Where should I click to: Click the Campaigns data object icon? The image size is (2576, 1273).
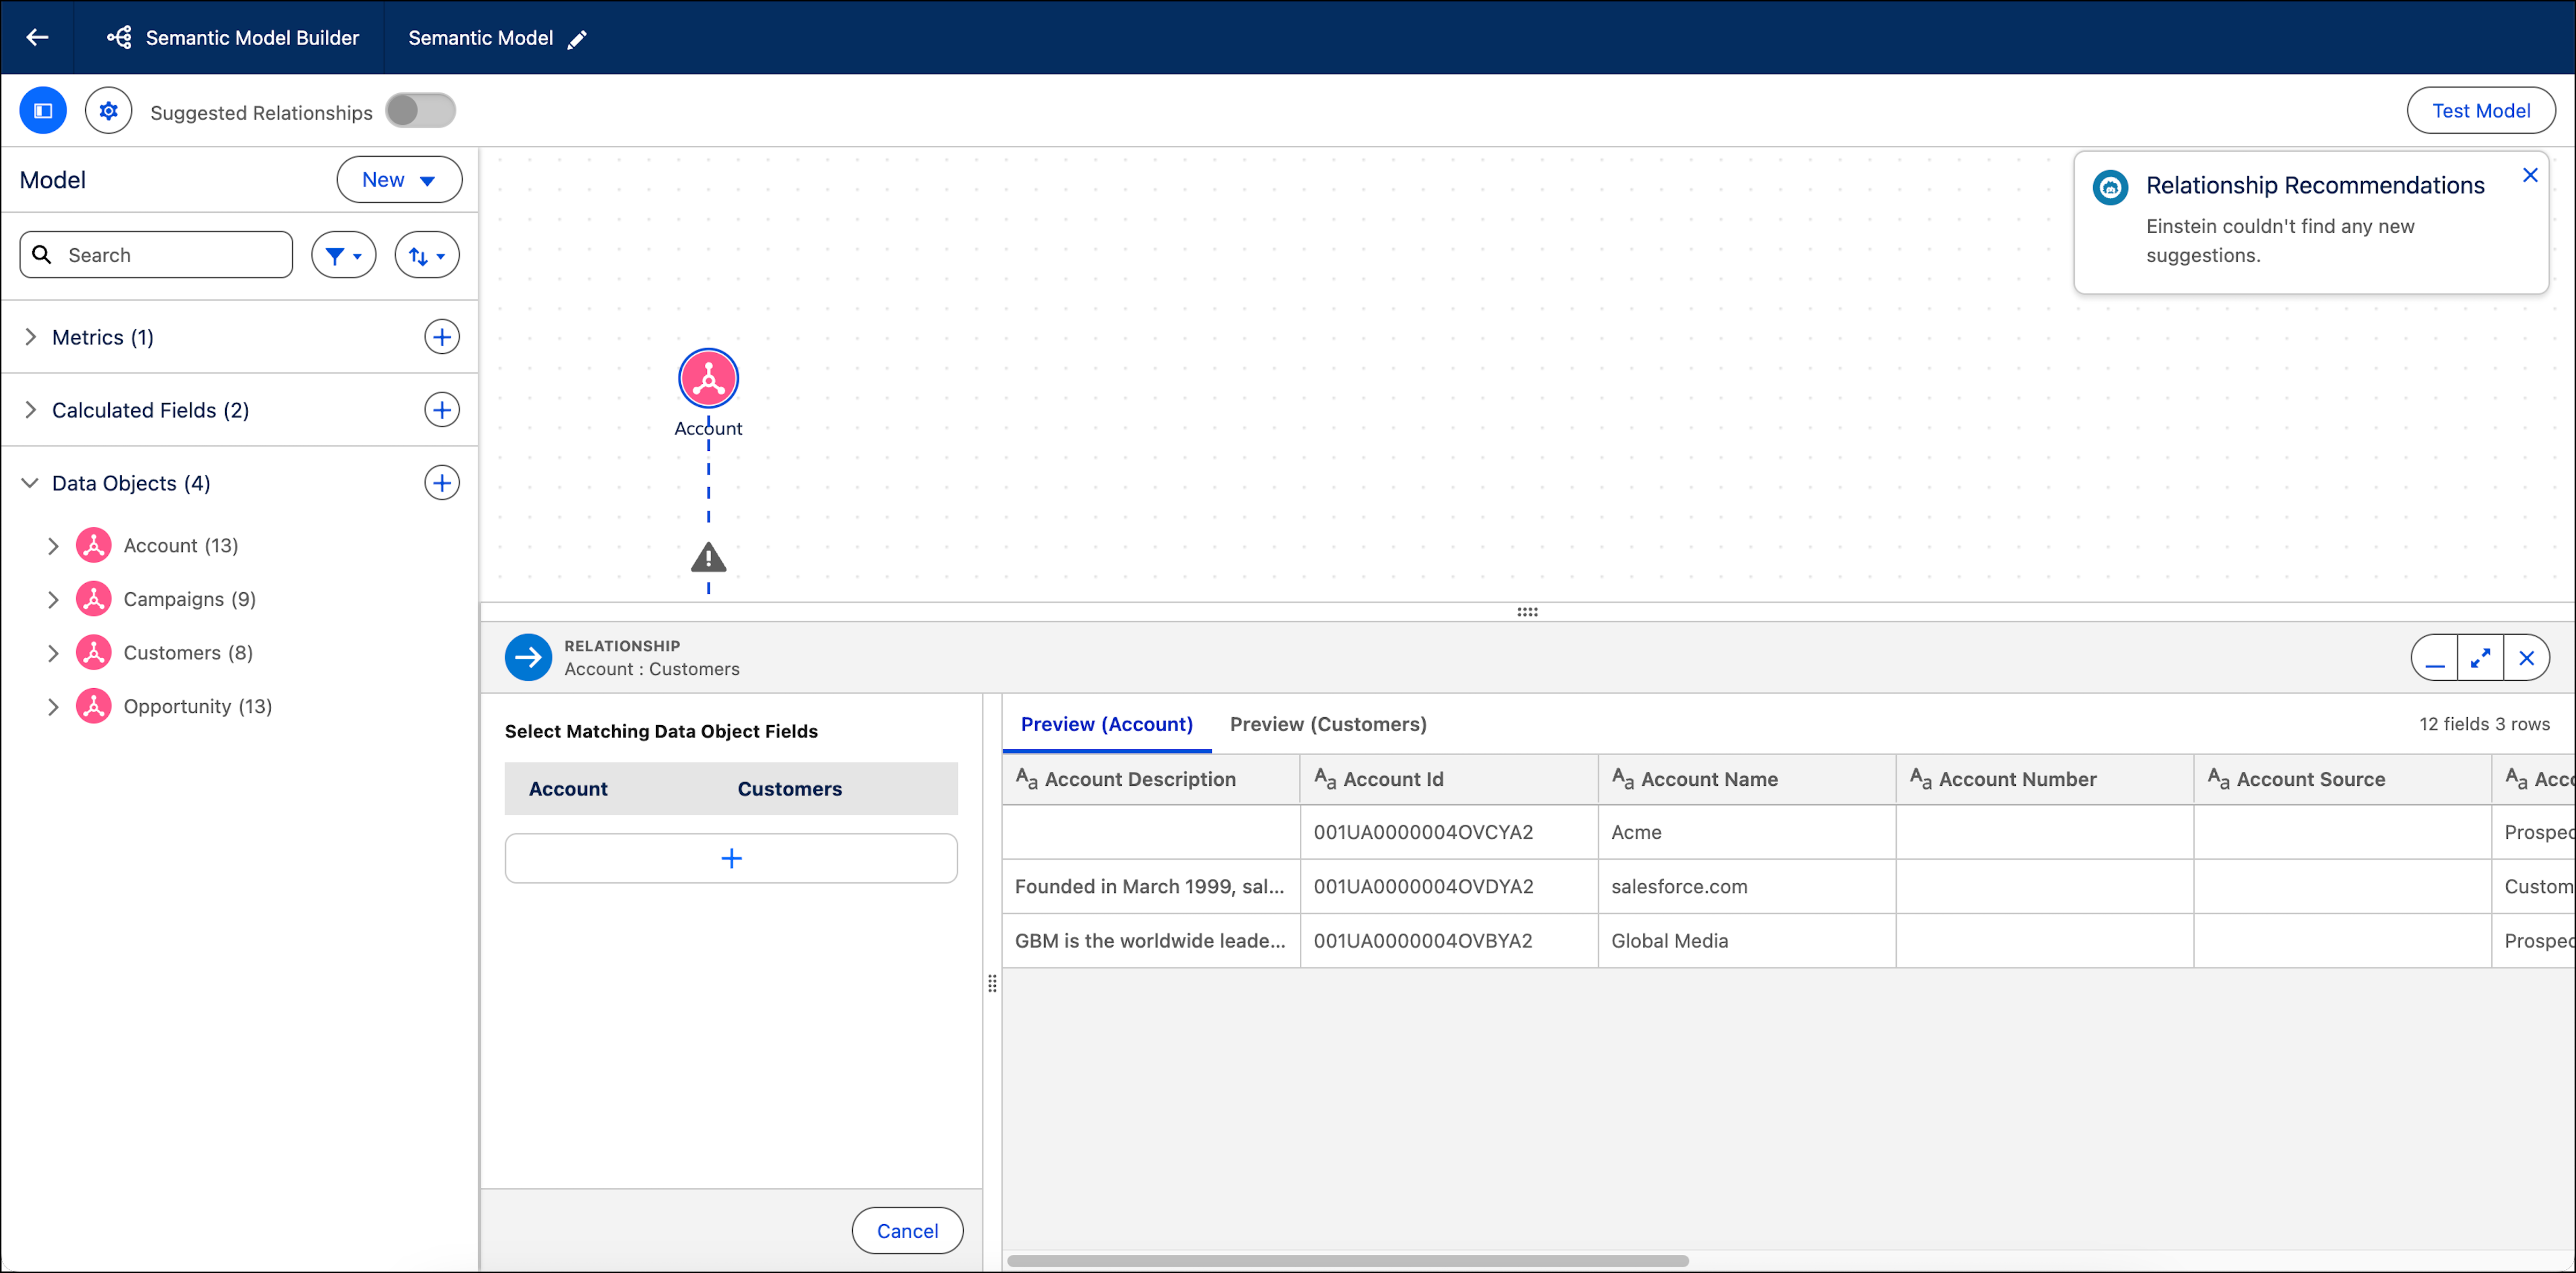pyautogui.click(x=94, y=599)
